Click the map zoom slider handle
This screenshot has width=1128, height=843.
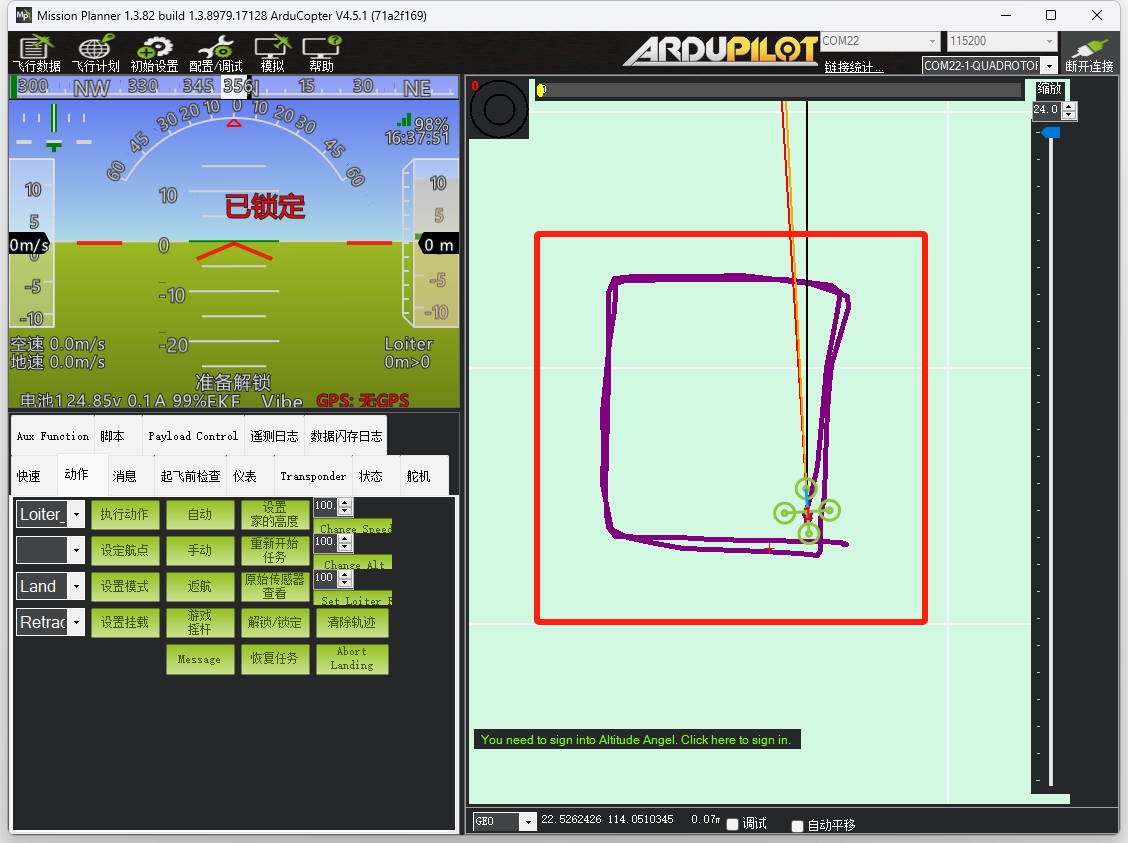pos(1051,133)
